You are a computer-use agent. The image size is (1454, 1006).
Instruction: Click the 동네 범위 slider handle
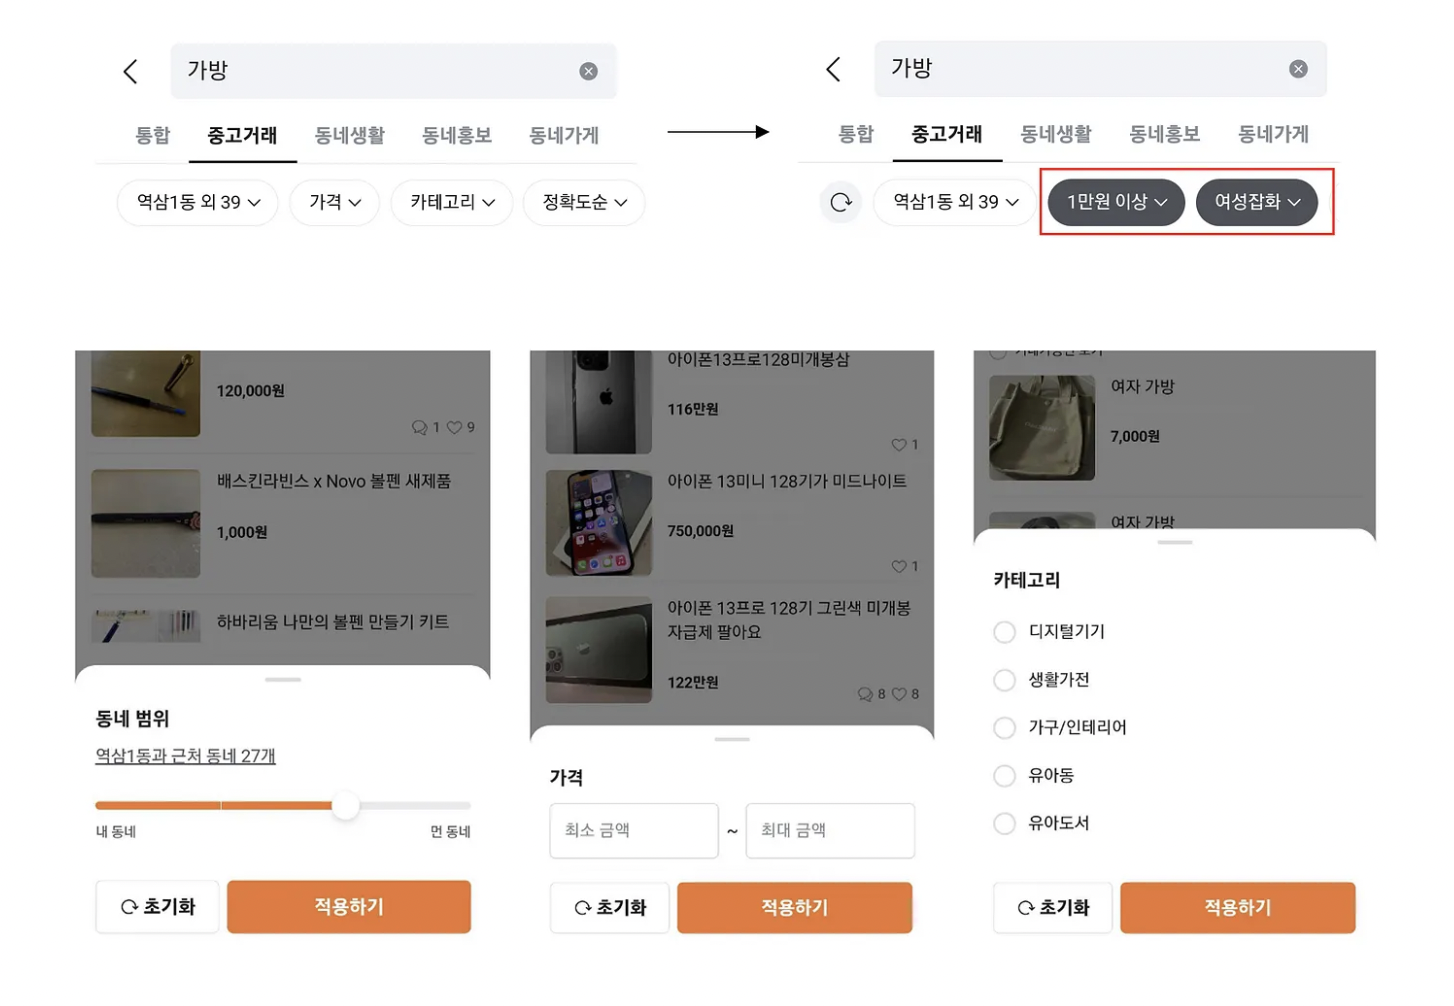pos(345,805)
